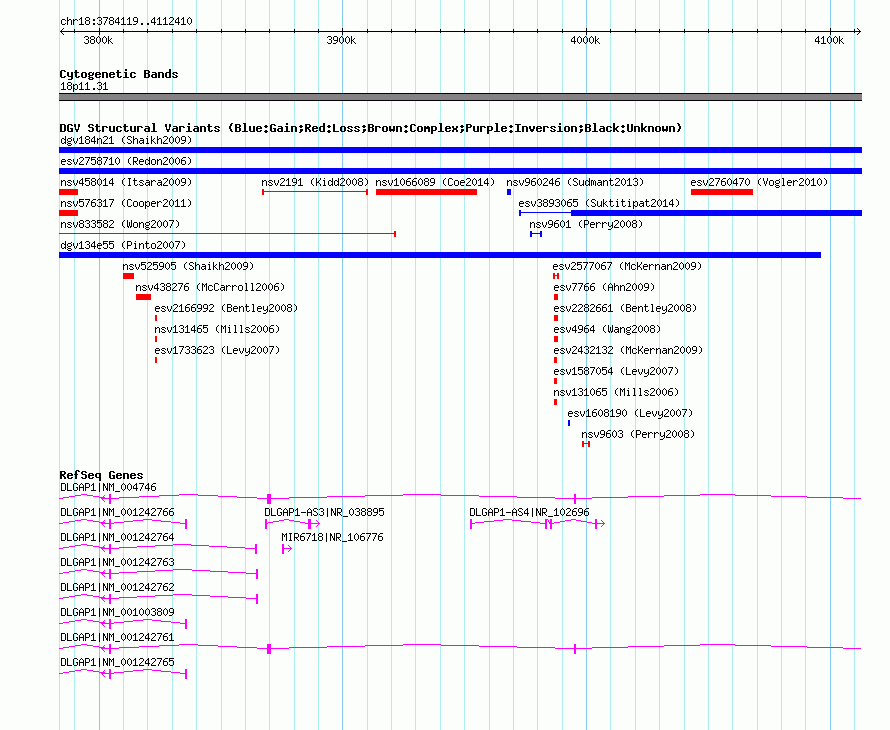Click the red loss bar under esv2760470
The height and width of the screenshot is (730, 890).
click(x=722, y=192)
